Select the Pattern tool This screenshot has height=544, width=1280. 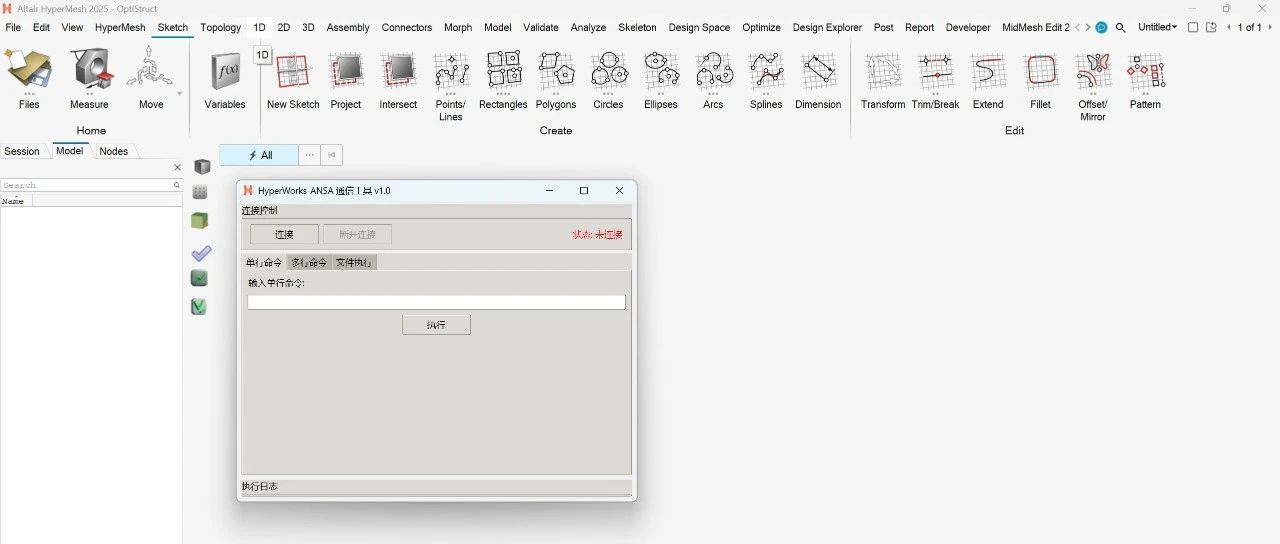coord(1145,80)
